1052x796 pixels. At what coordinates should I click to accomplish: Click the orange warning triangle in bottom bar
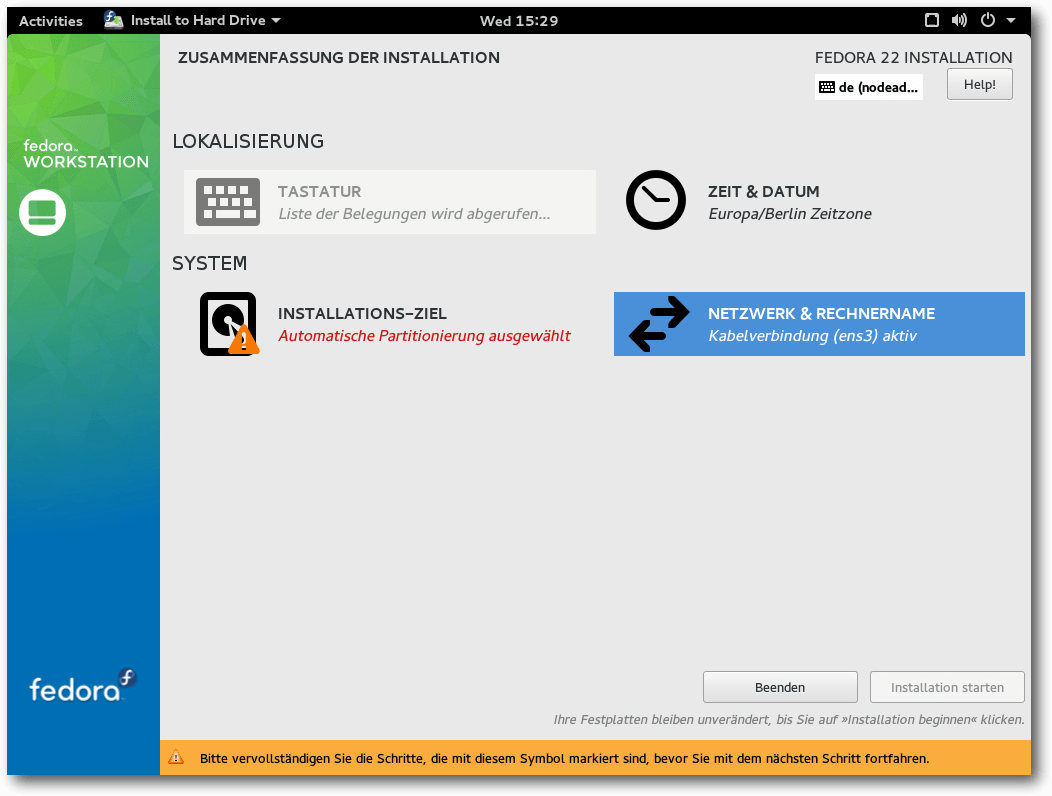point(176,758)
